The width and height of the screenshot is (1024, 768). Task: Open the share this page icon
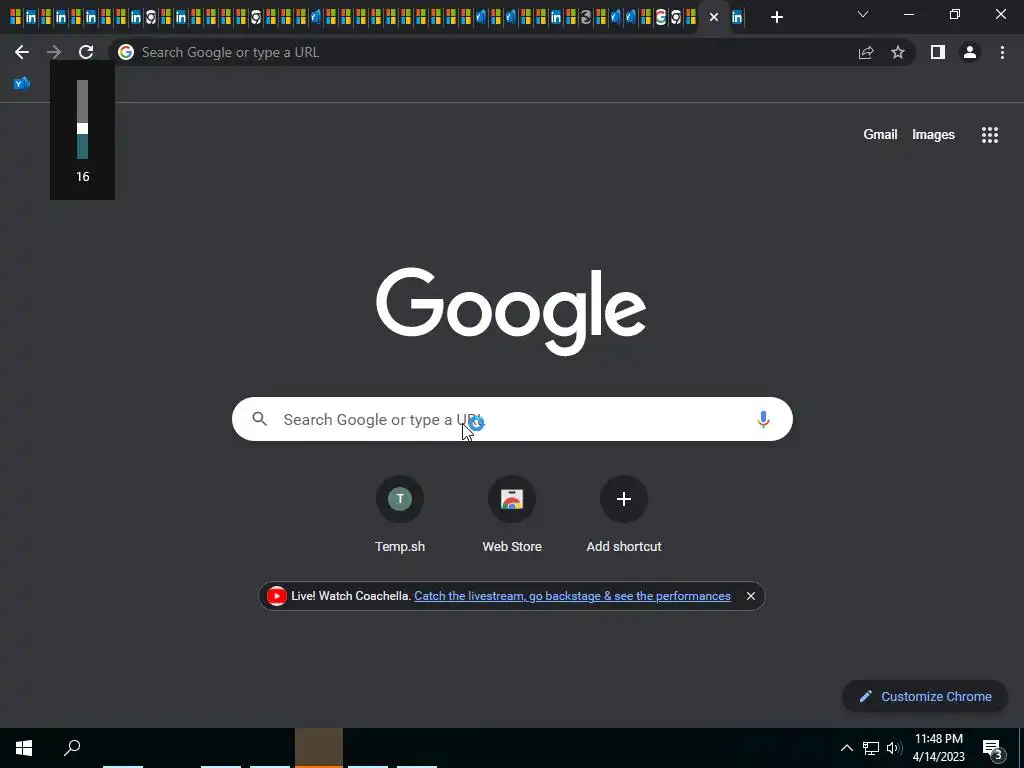coord(866,52)
